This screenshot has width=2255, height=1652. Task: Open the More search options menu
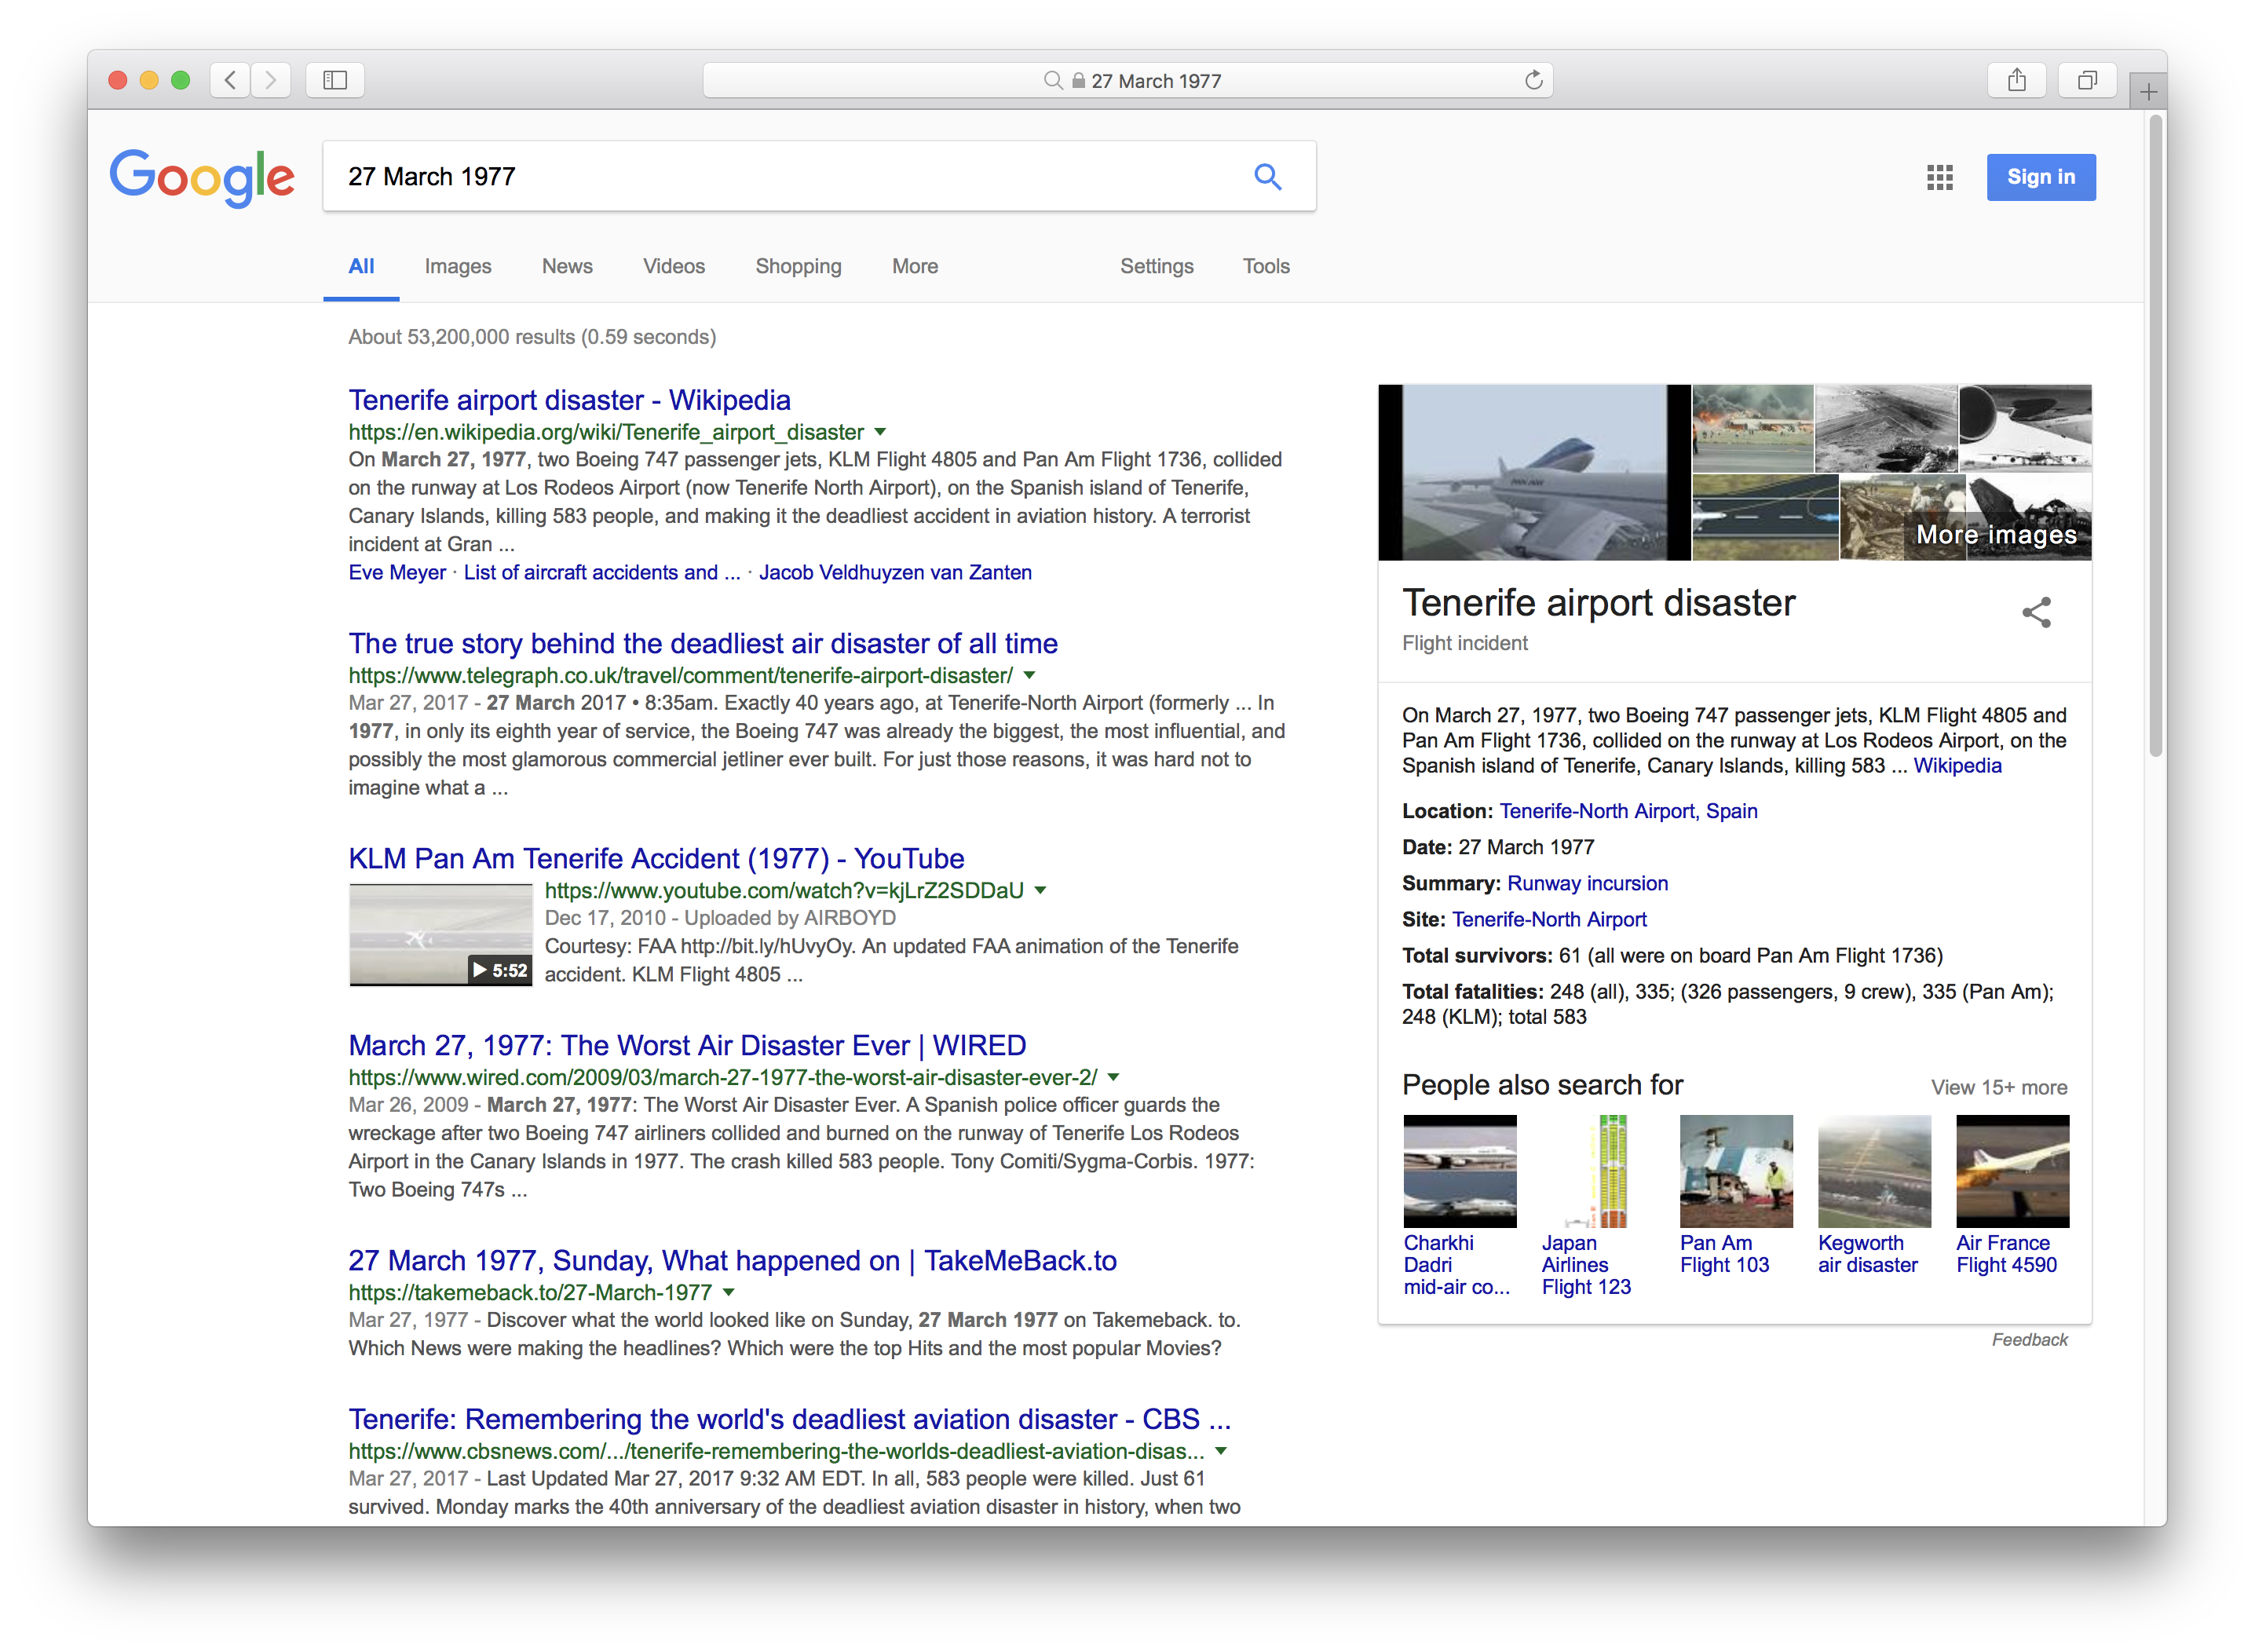point(914,266)
